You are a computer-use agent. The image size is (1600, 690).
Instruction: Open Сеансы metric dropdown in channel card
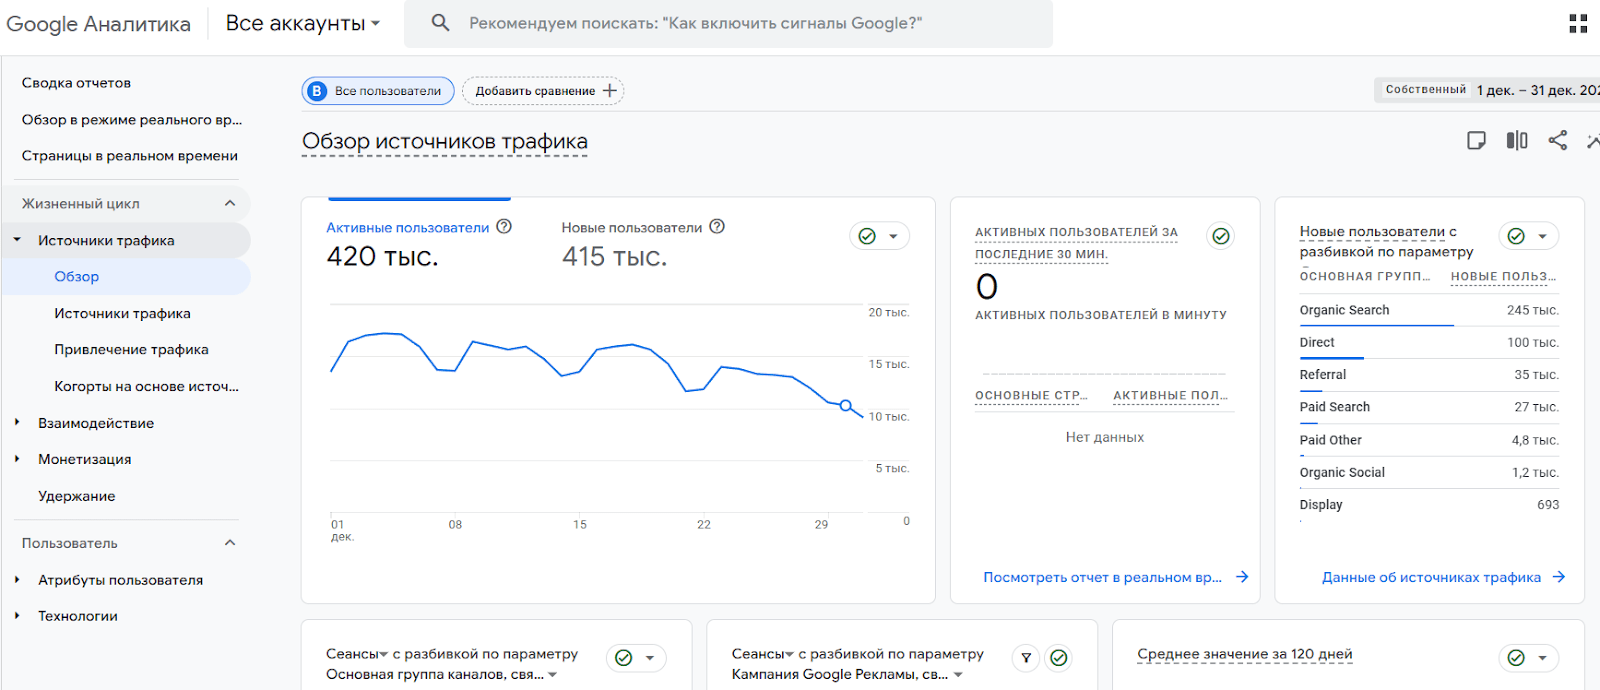(357, 654)
